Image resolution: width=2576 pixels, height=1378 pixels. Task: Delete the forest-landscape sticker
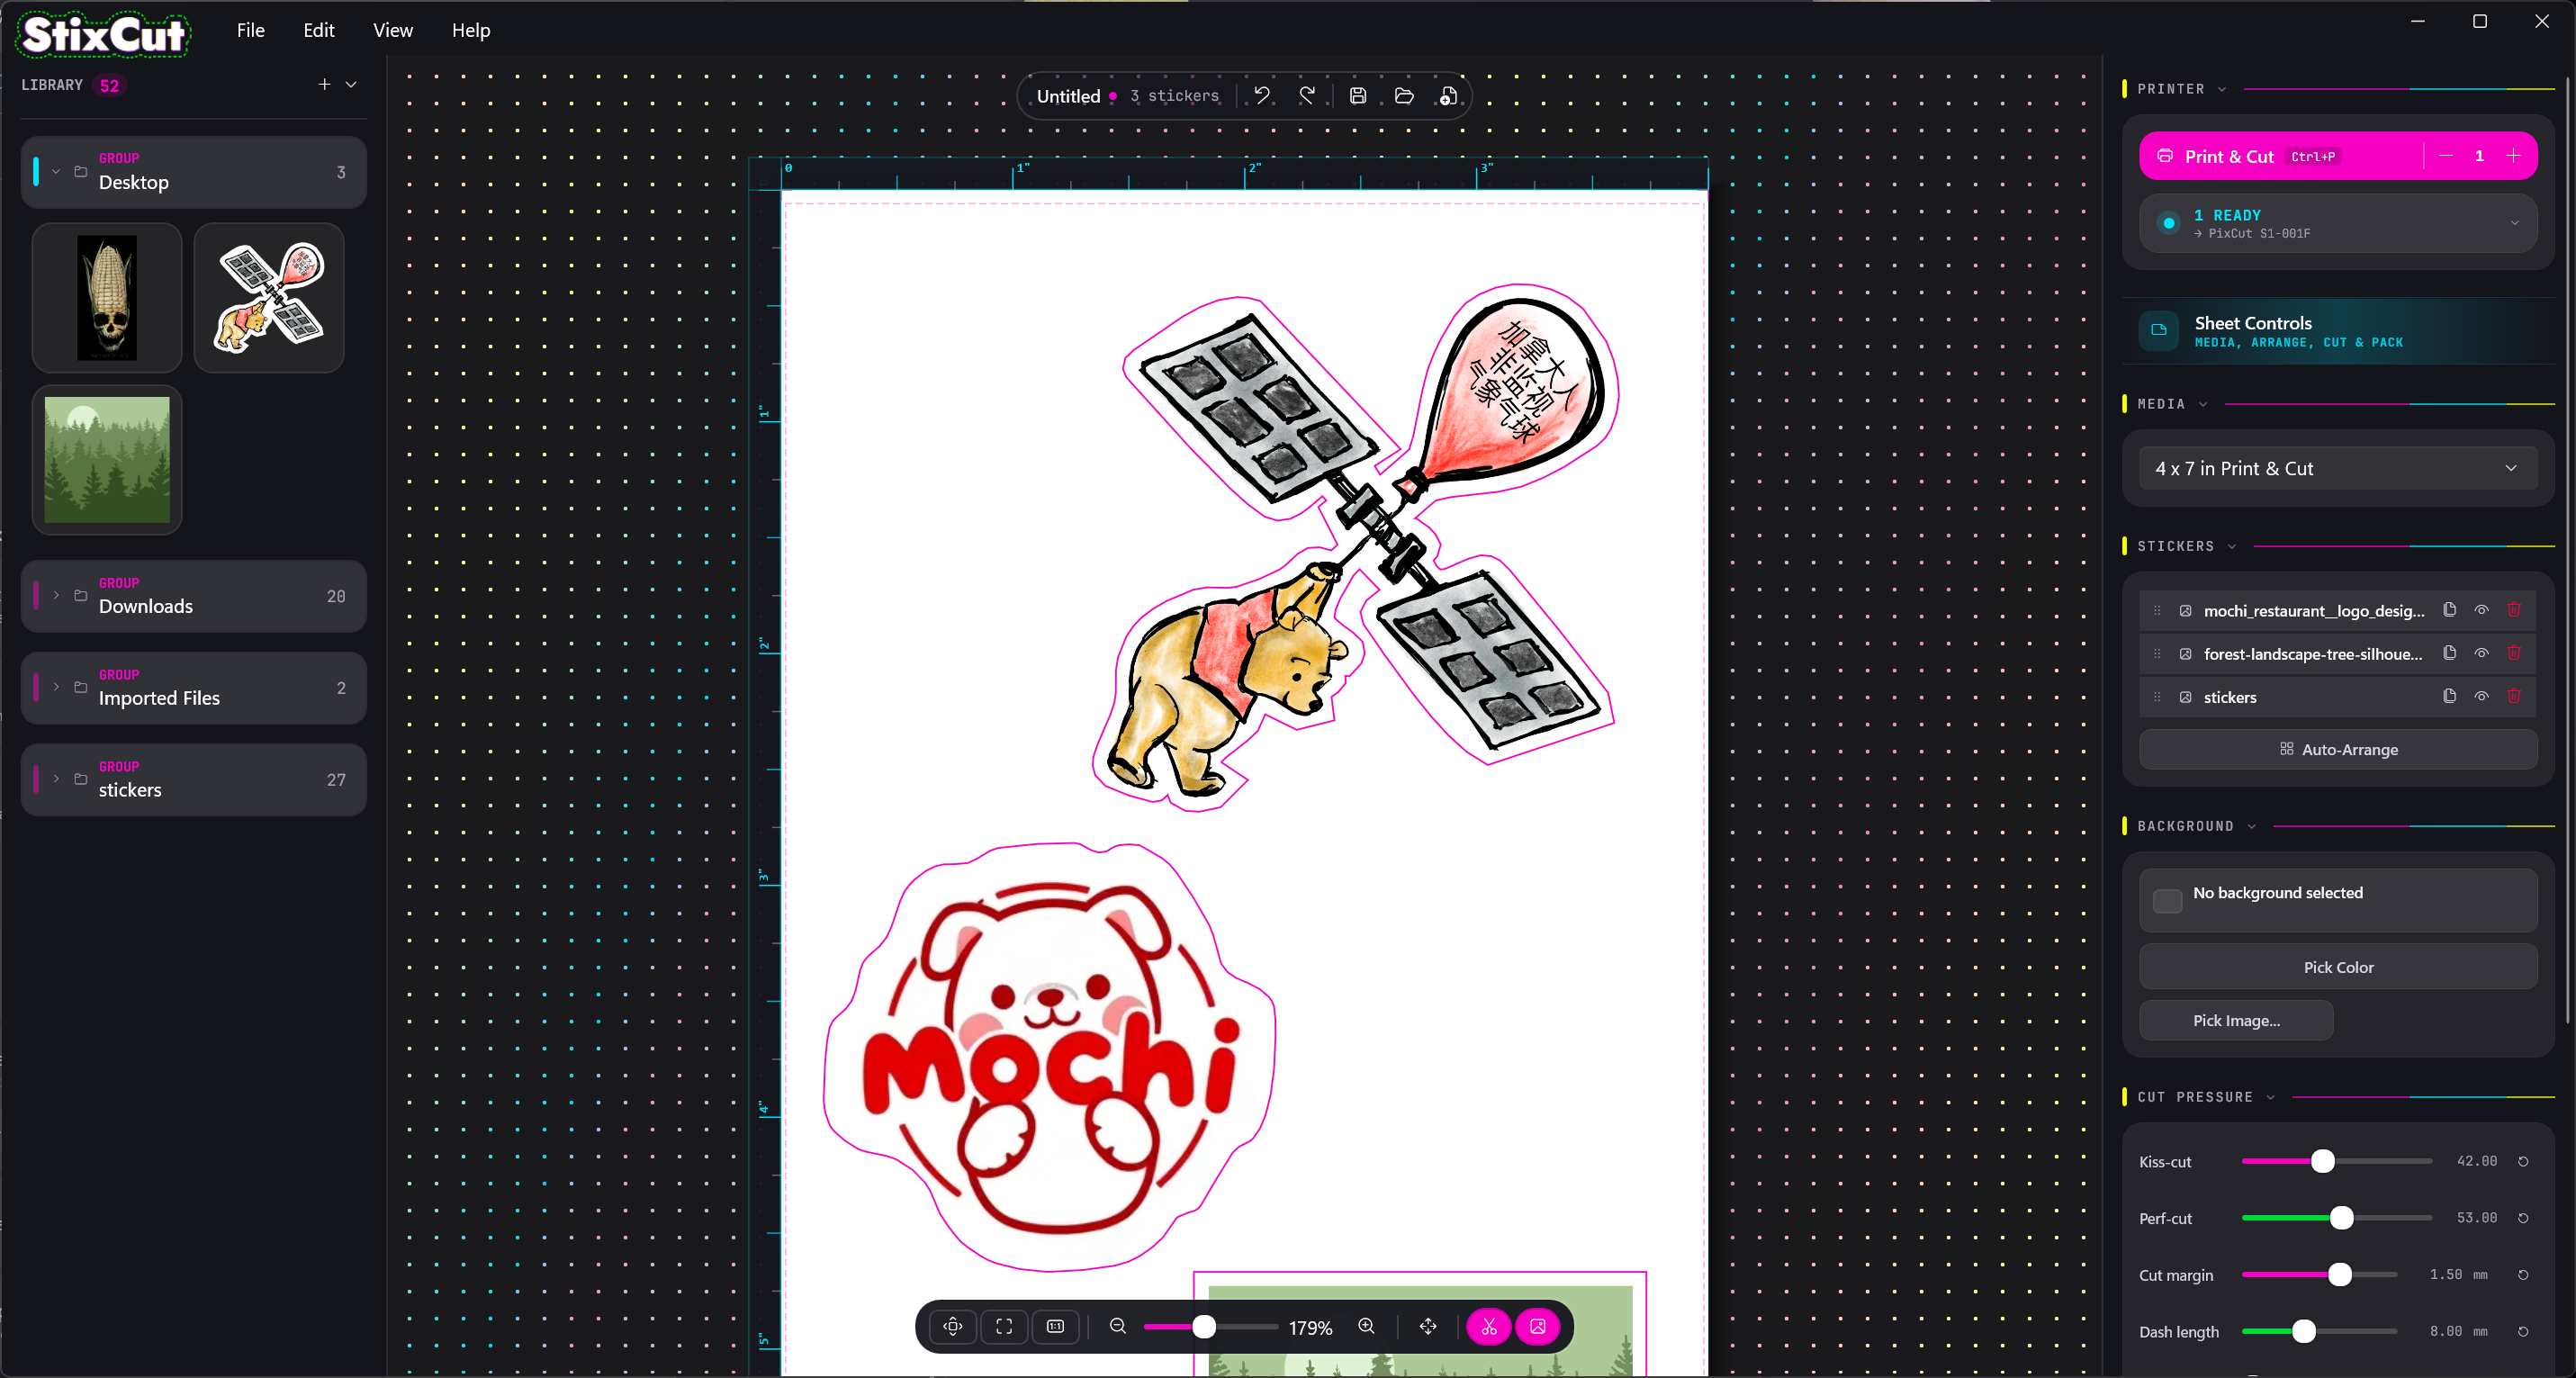[x=2514, y=653]
